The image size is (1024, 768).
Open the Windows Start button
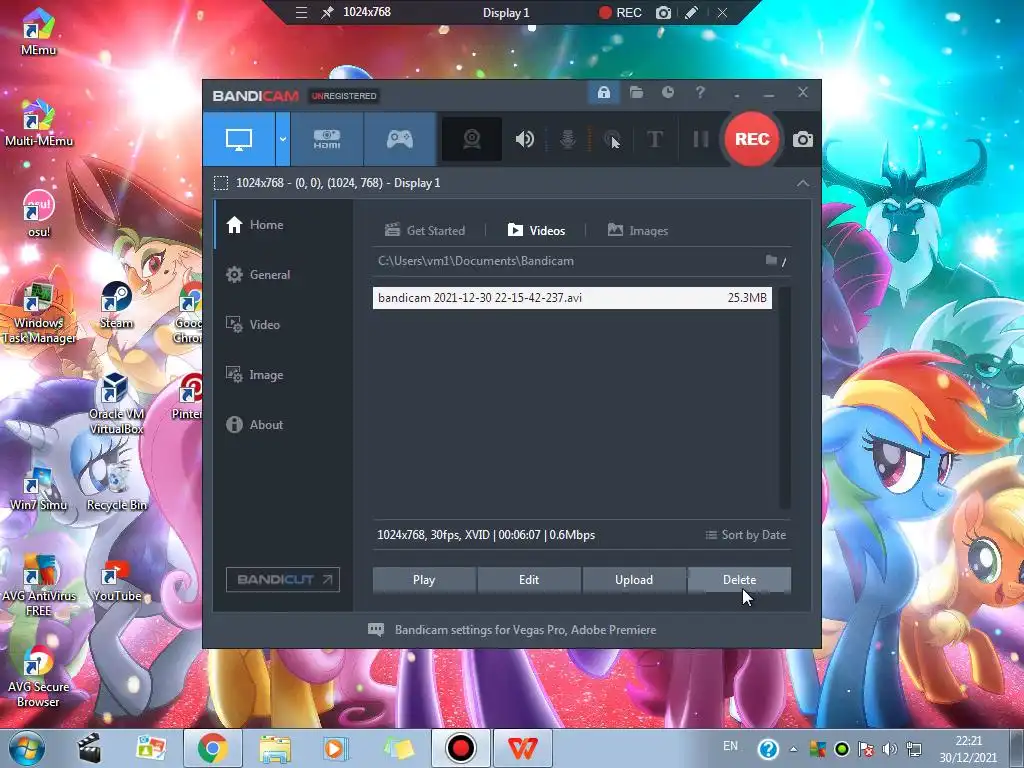click(x=26, y=748)
